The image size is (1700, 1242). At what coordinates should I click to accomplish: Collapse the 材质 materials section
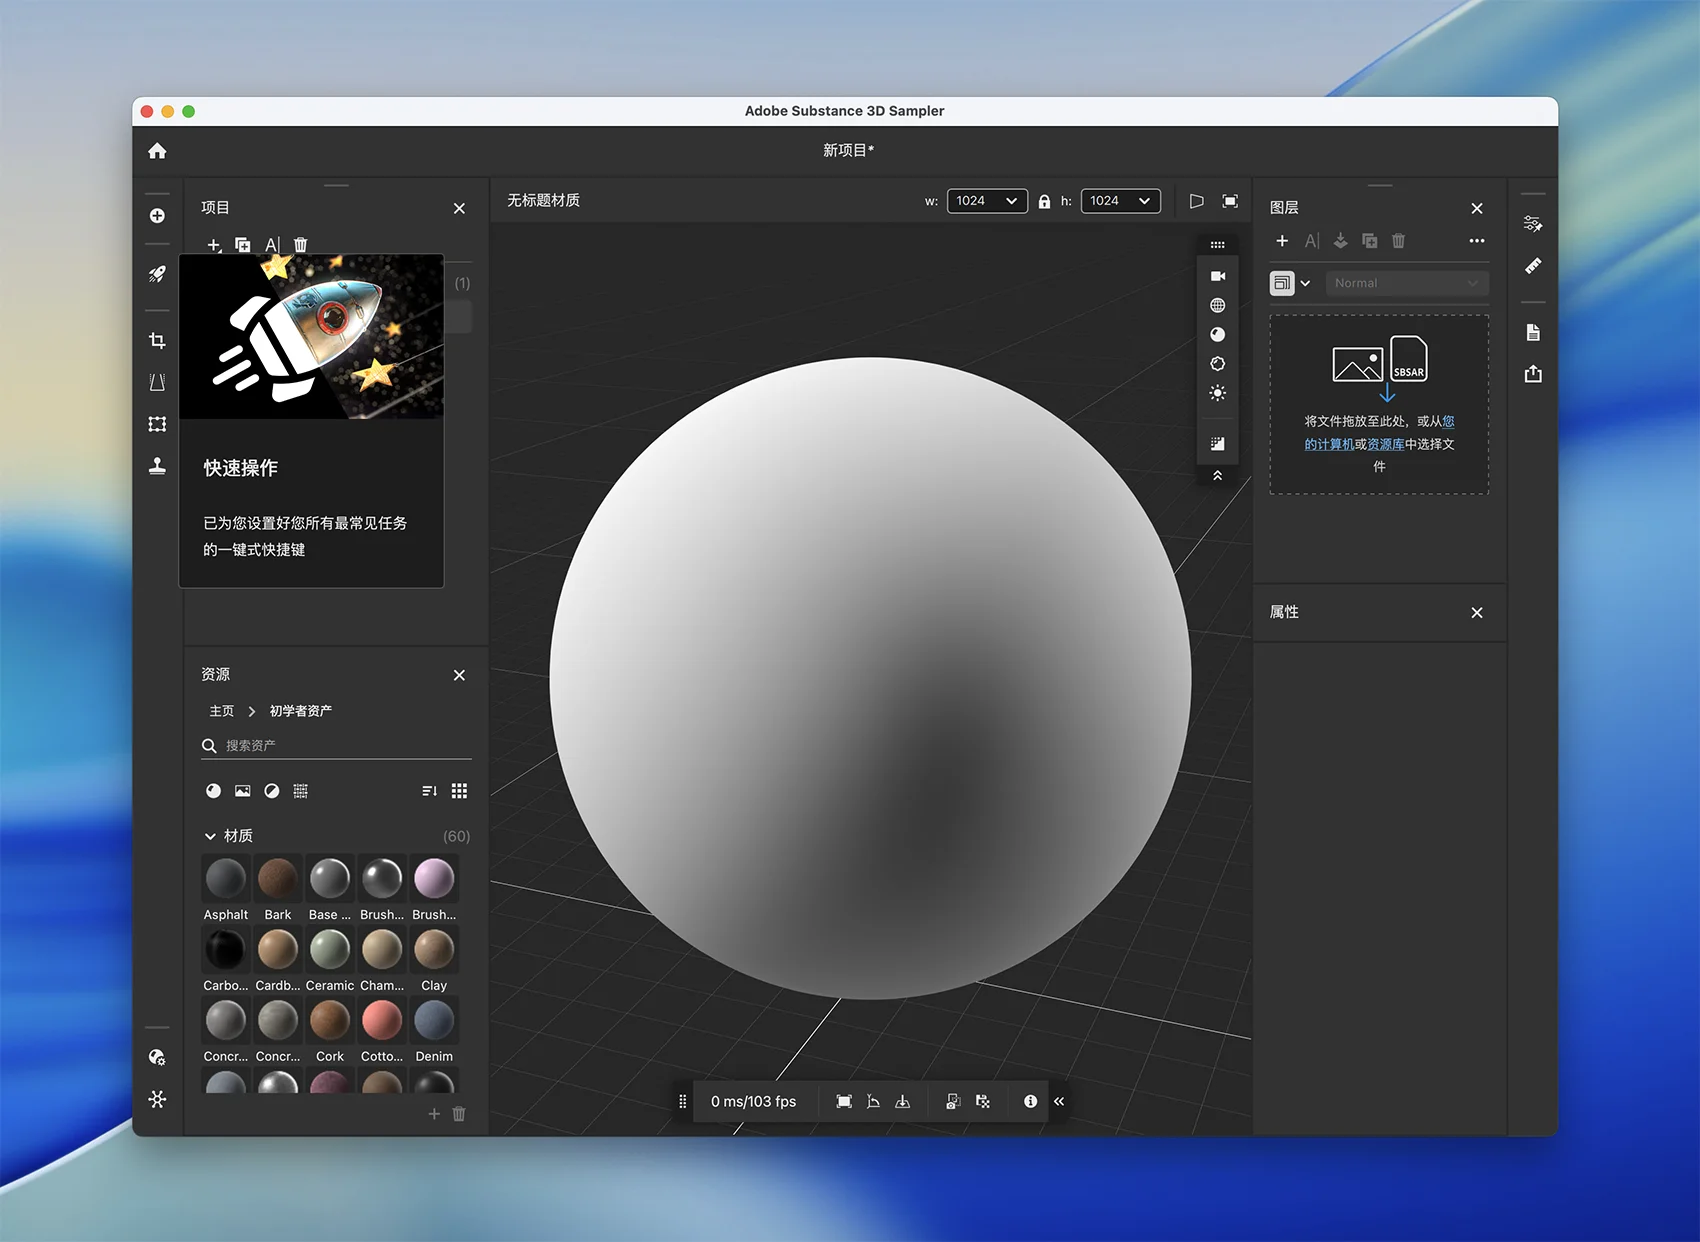[x=210, y=836]
